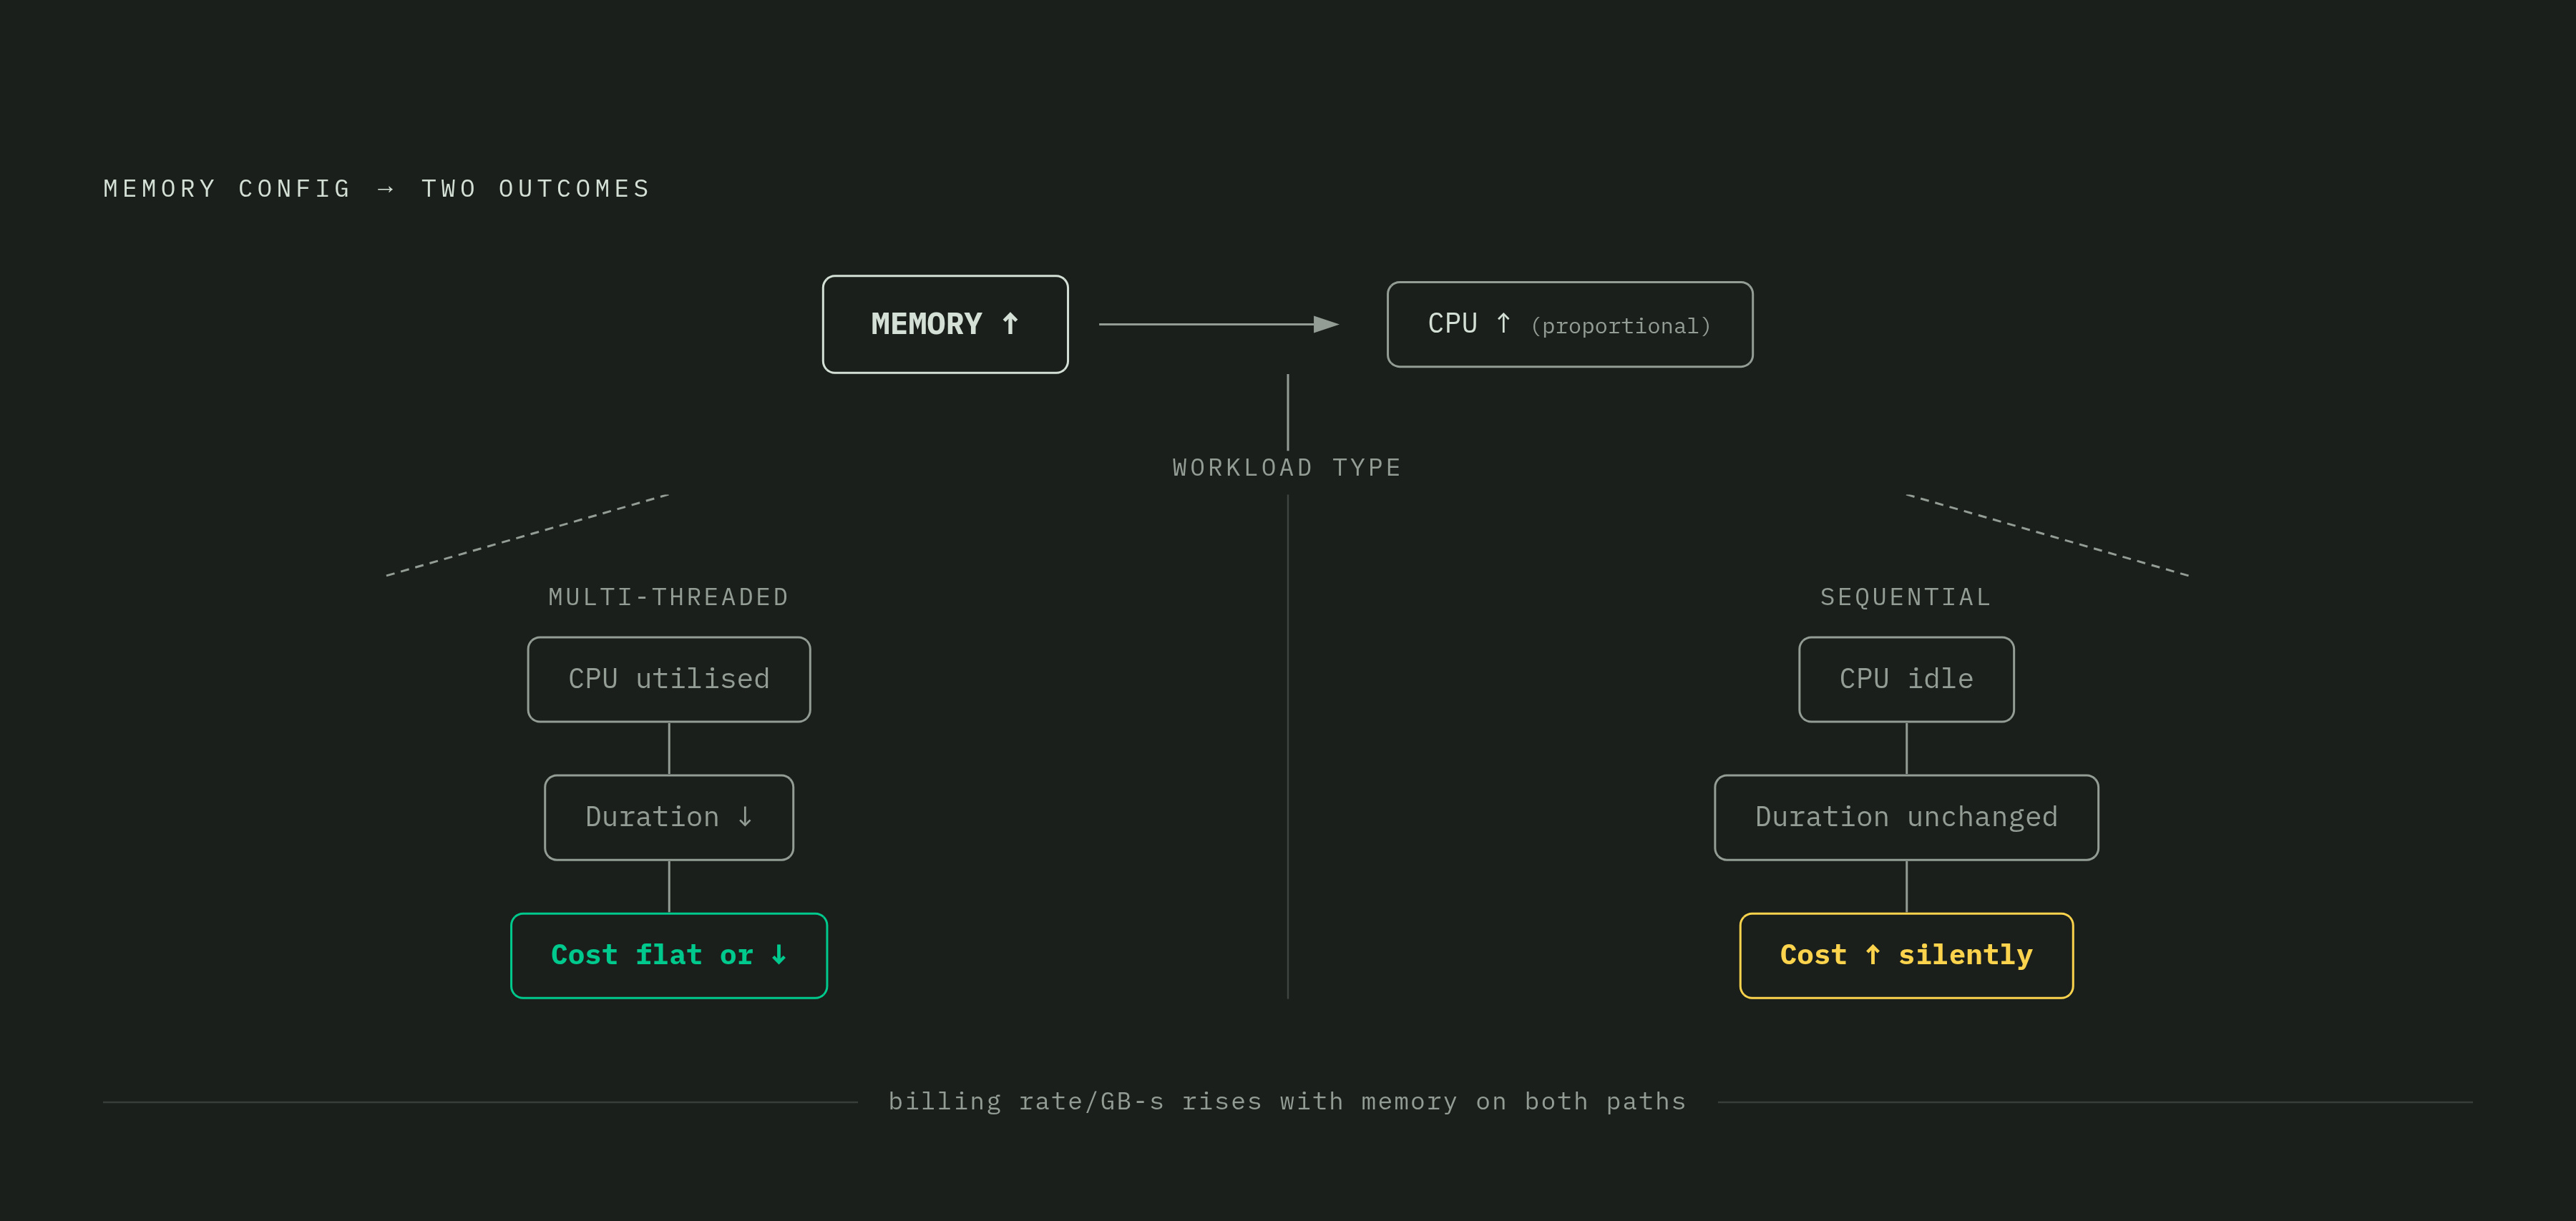Click the CPU utilised node

pos(669,679)
